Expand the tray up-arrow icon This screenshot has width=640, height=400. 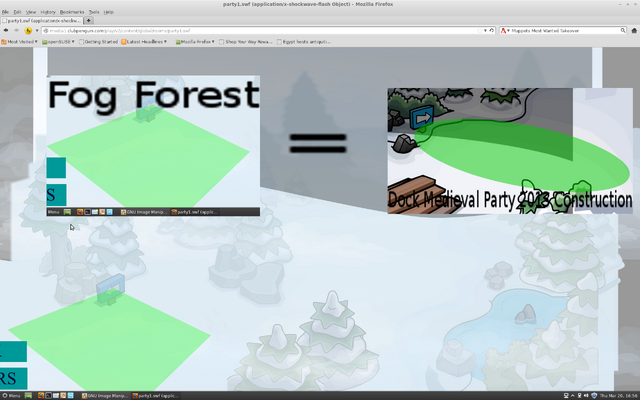click(x=573, y=396)
